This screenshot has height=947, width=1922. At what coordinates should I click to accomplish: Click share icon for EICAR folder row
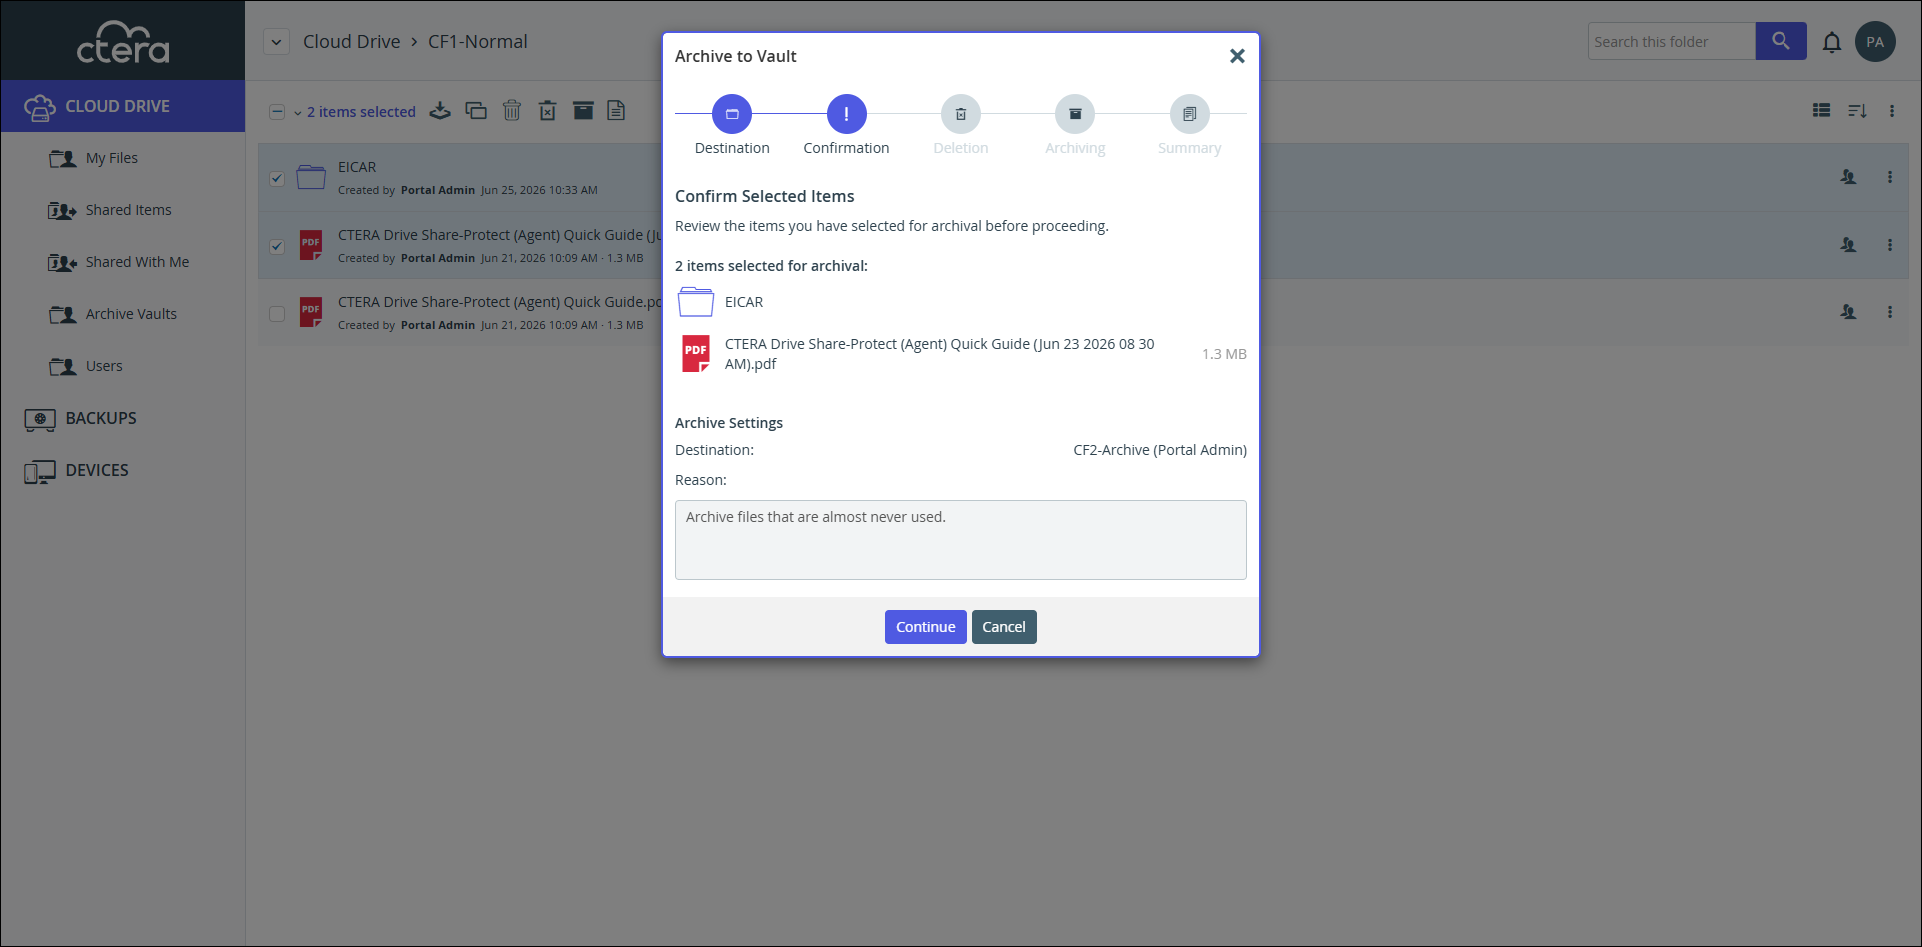coord(1848,177)
